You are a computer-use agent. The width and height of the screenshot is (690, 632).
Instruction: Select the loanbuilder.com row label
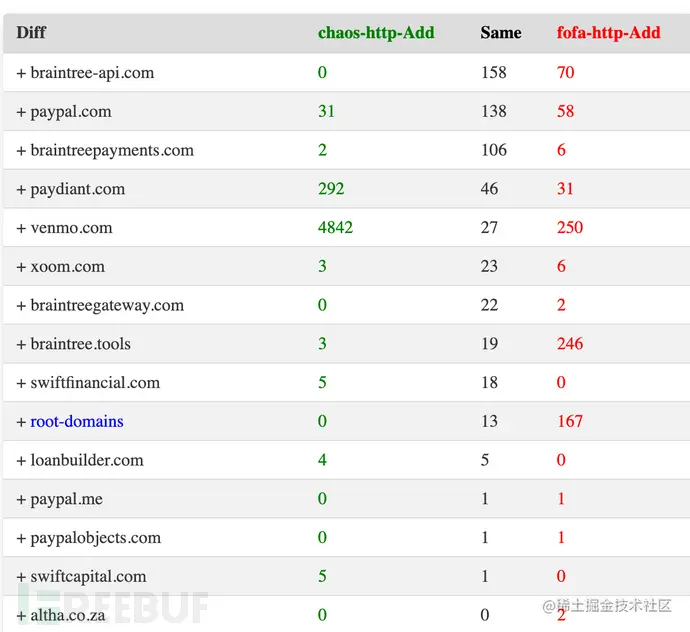point(87,460)
